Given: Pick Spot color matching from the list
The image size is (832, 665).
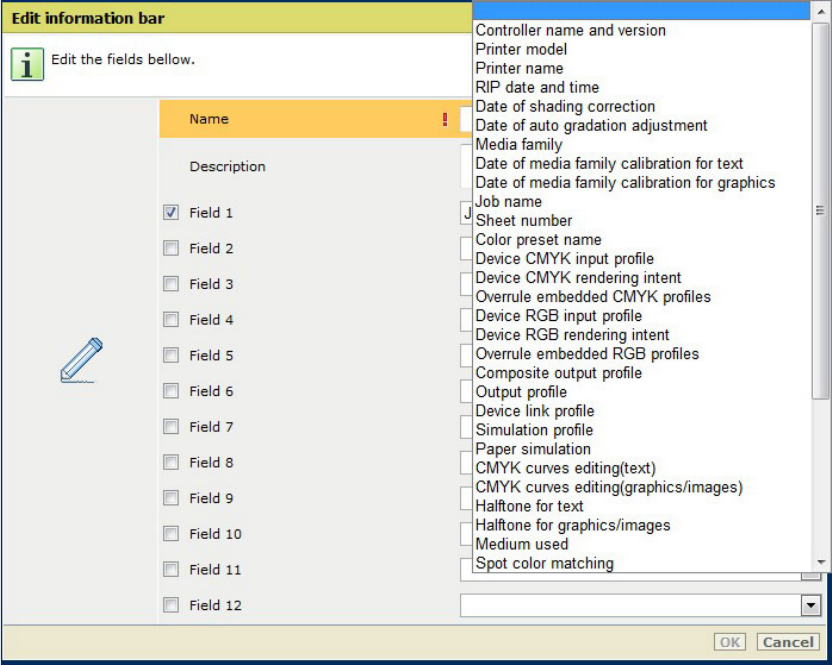Looking at the screenshot, I should tap(544, 562).
